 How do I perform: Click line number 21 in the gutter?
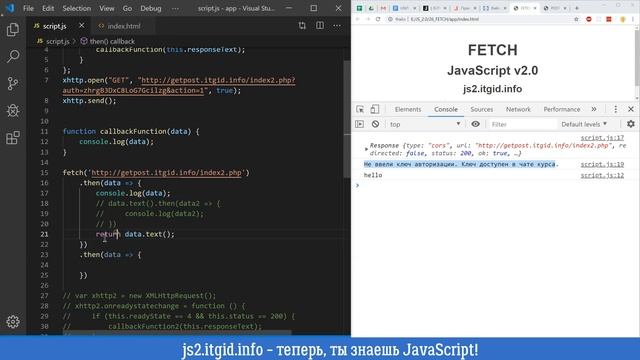pos(44,234)
